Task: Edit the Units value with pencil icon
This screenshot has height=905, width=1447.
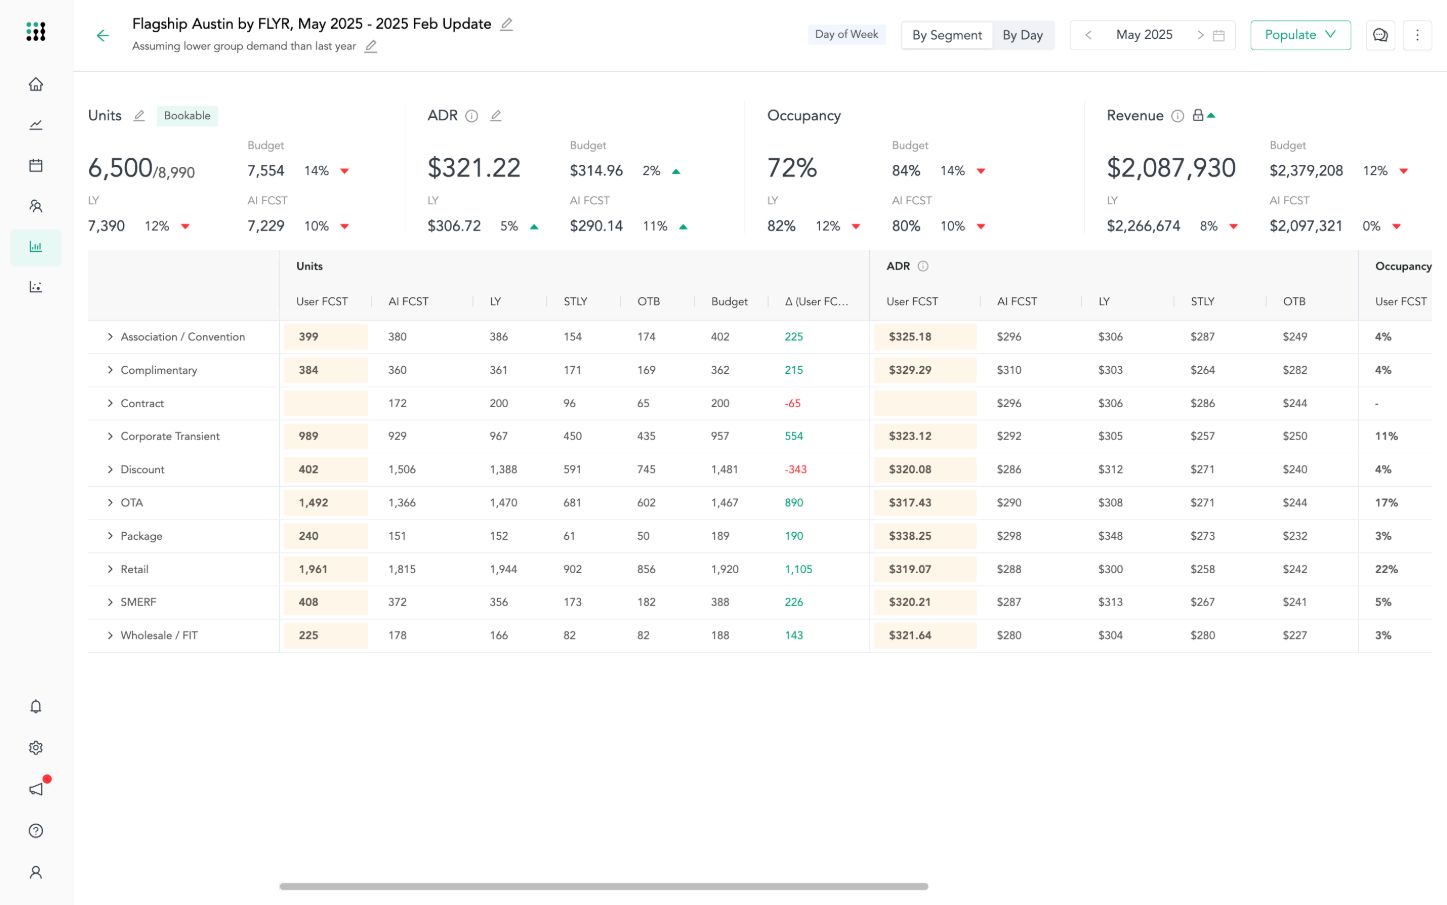Action: [x=139, y=116]
